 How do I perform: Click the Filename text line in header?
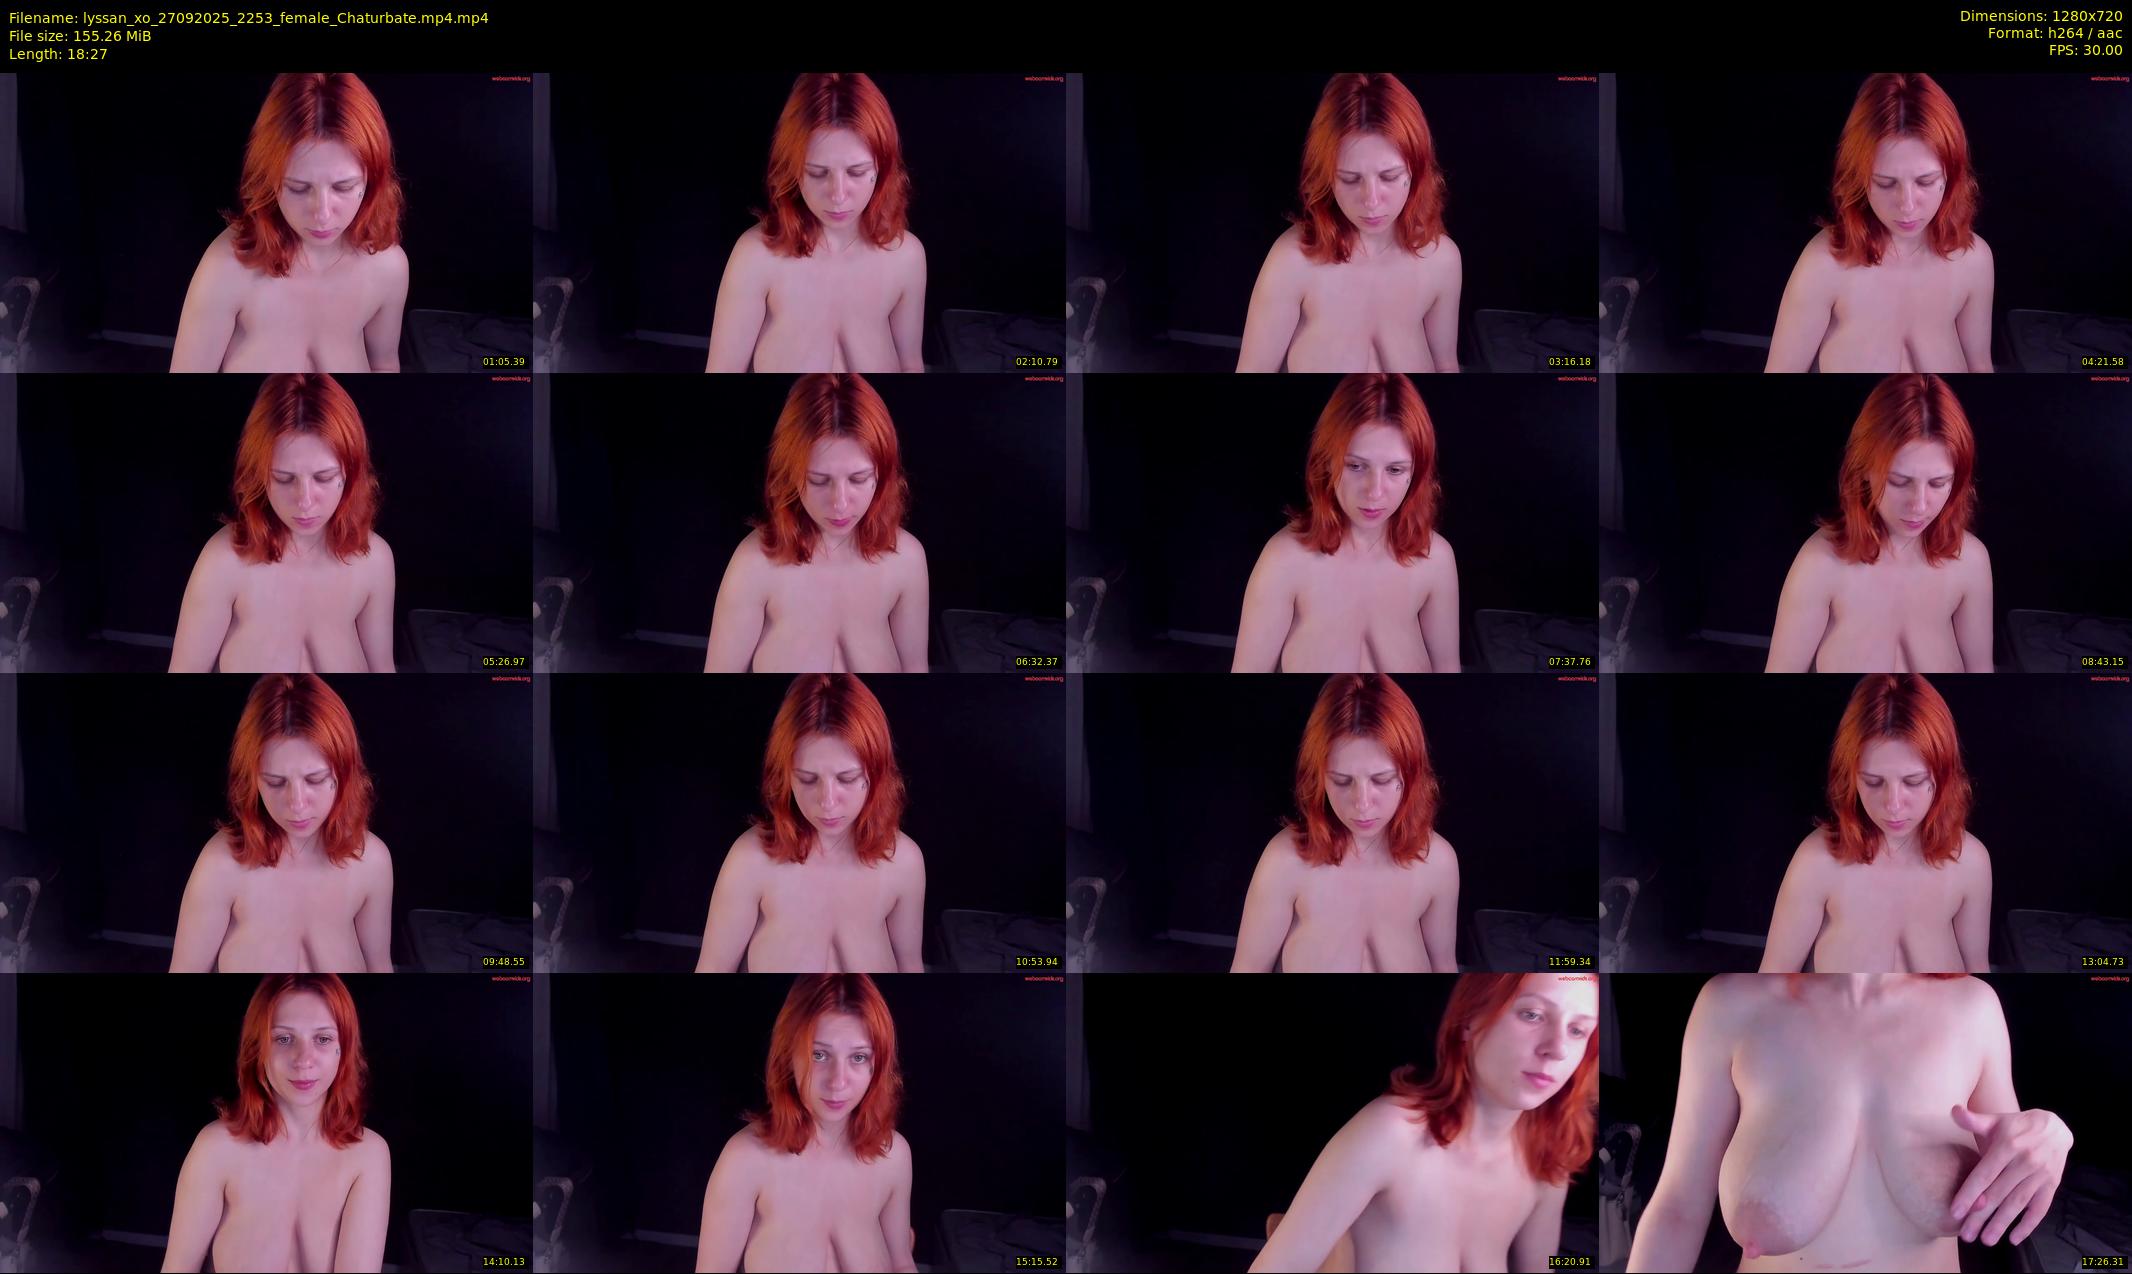point(248,18)
